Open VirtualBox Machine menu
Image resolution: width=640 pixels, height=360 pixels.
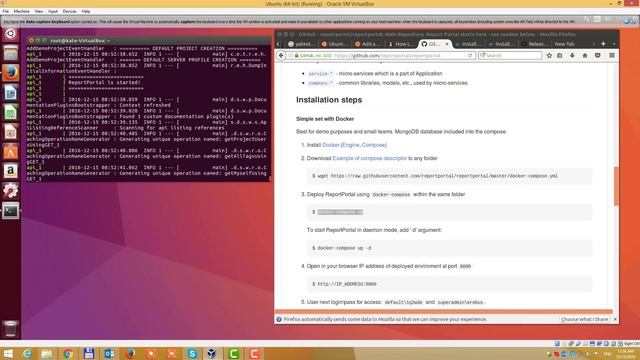[22, 11]
